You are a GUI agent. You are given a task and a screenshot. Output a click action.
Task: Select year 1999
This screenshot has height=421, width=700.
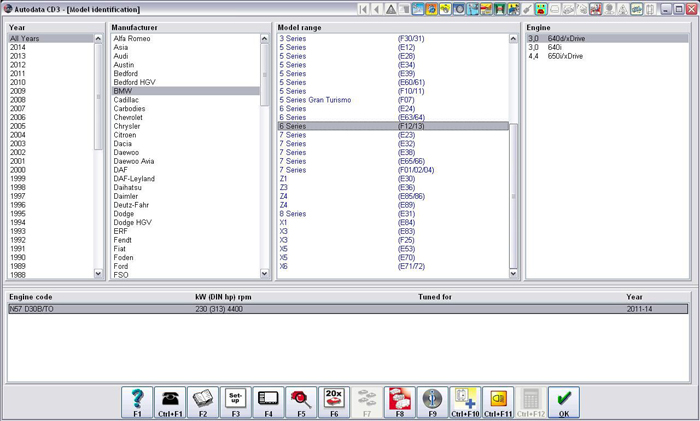(18, 179)
